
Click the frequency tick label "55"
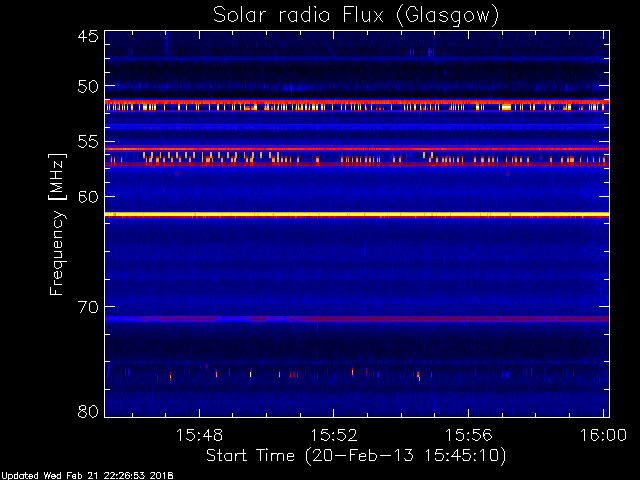(x=88, y=142)
